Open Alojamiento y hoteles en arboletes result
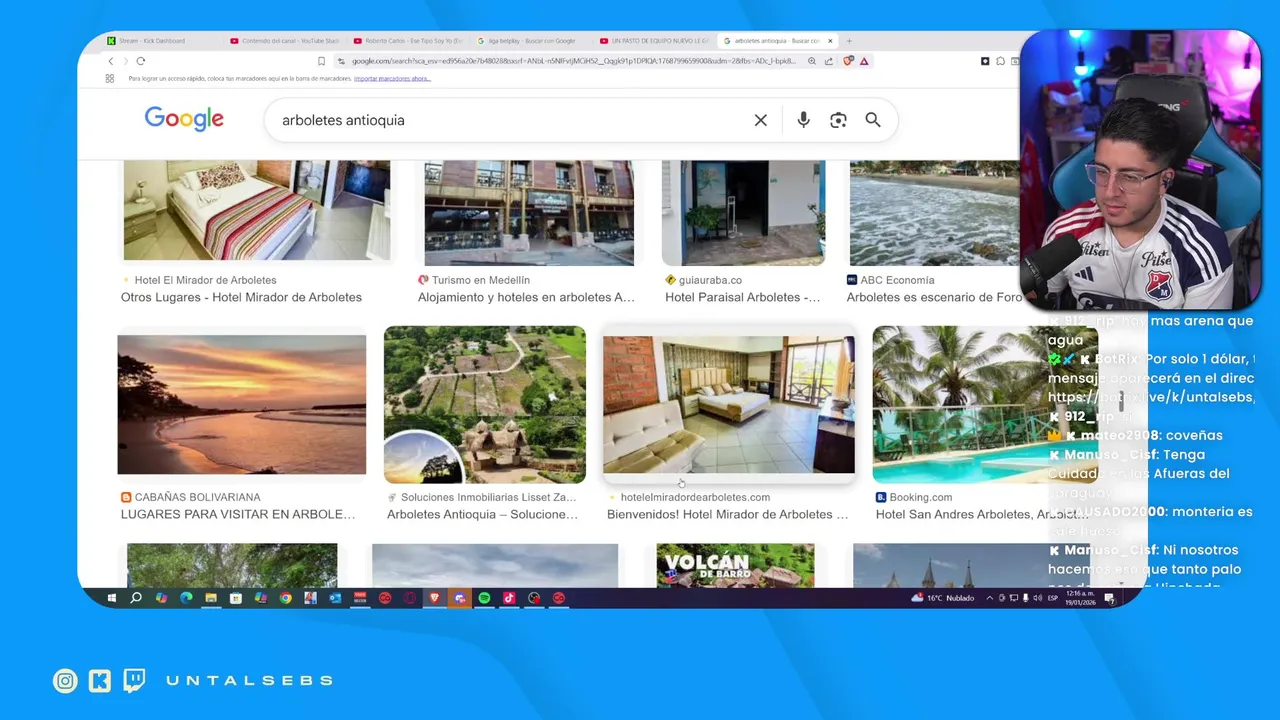The image size is (1280, 720). pyautogui.click(x=526, y=297)
